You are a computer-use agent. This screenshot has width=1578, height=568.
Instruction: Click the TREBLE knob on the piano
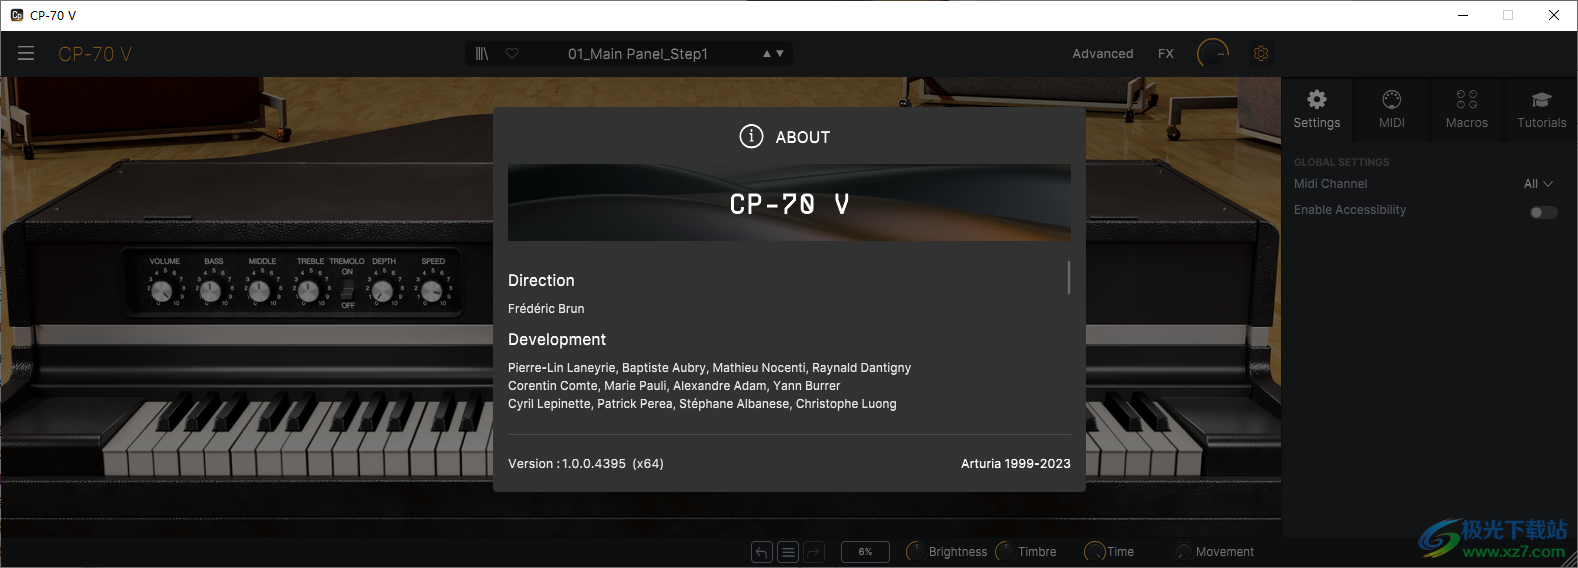(x=308, y=291)
